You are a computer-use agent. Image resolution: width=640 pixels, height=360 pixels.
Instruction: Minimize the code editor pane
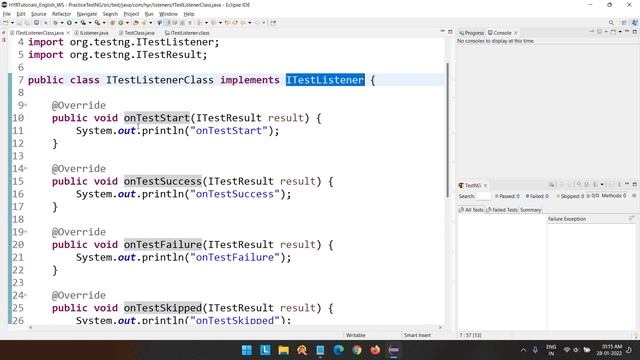point(442,31)
